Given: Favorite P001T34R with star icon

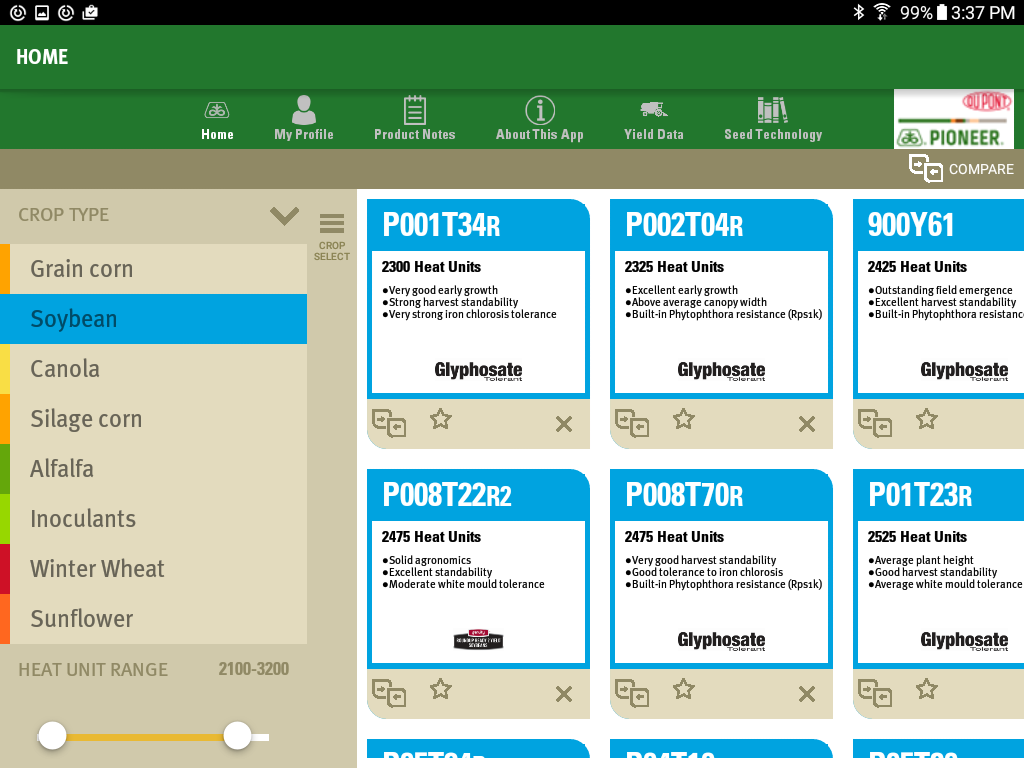Looking at the screenshot, I should click(x=441, y=419).
